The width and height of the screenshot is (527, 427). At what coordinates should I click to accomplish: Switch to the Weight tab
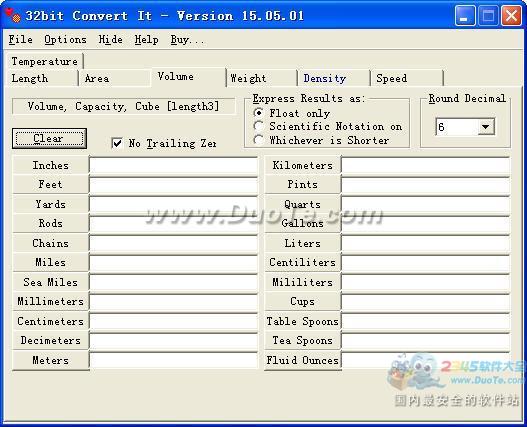pyautogui.click(x=262, y=78)
